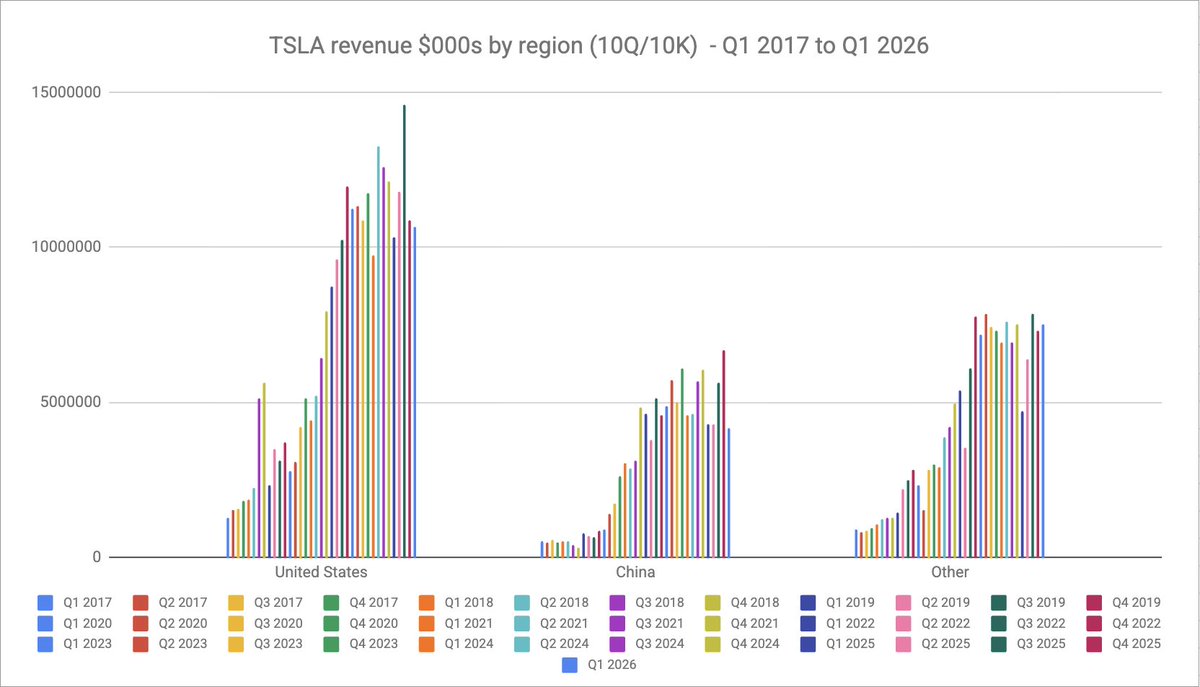Select the 'Q4 2020' legend label
This screenshot has width=1200, height=687.
click(373, 623)
